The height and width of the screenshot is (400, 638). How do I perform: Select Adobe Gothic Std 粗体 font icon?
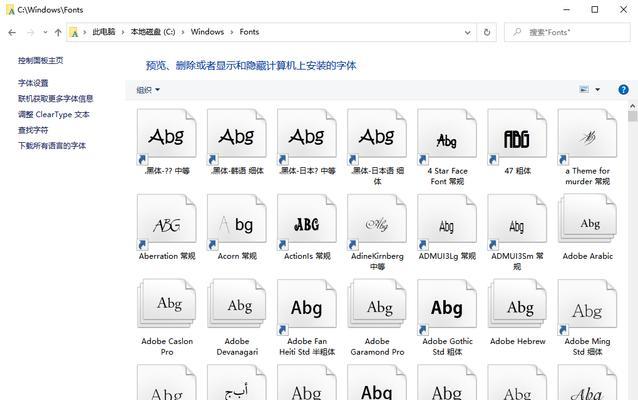pos(447,307)
